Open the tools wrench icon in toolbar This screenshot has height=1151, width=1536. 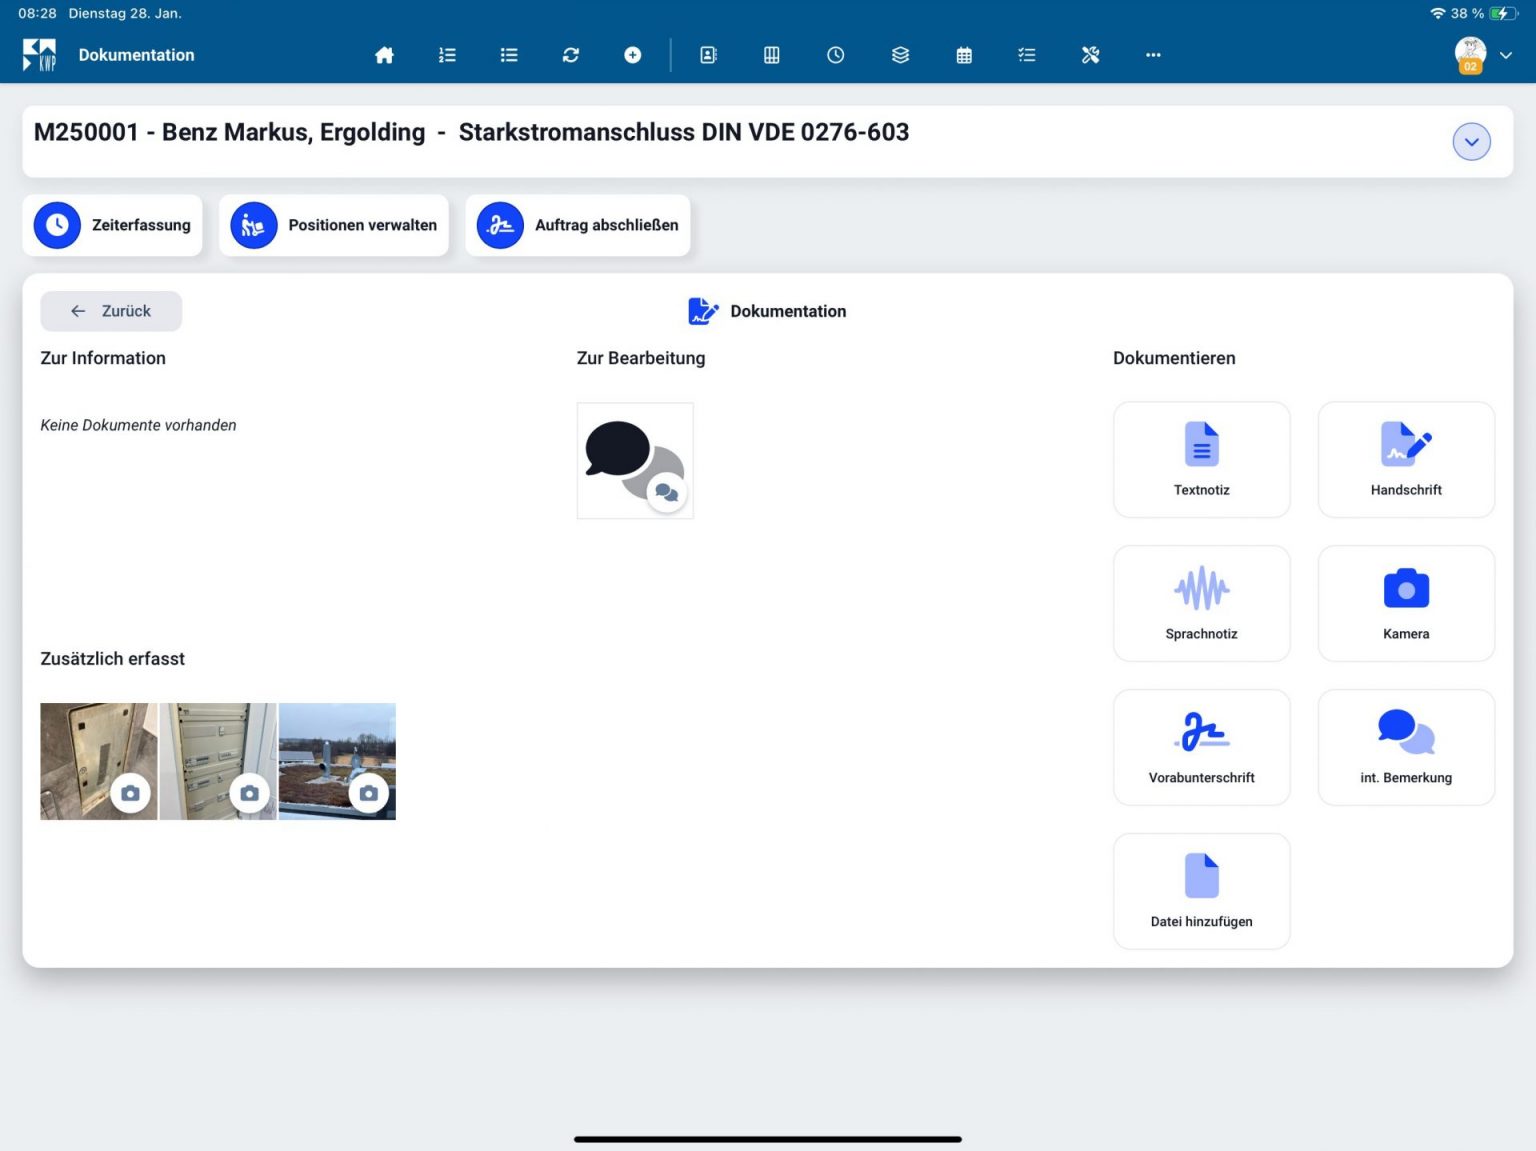pyautogui.click(x=1090, y=55)
